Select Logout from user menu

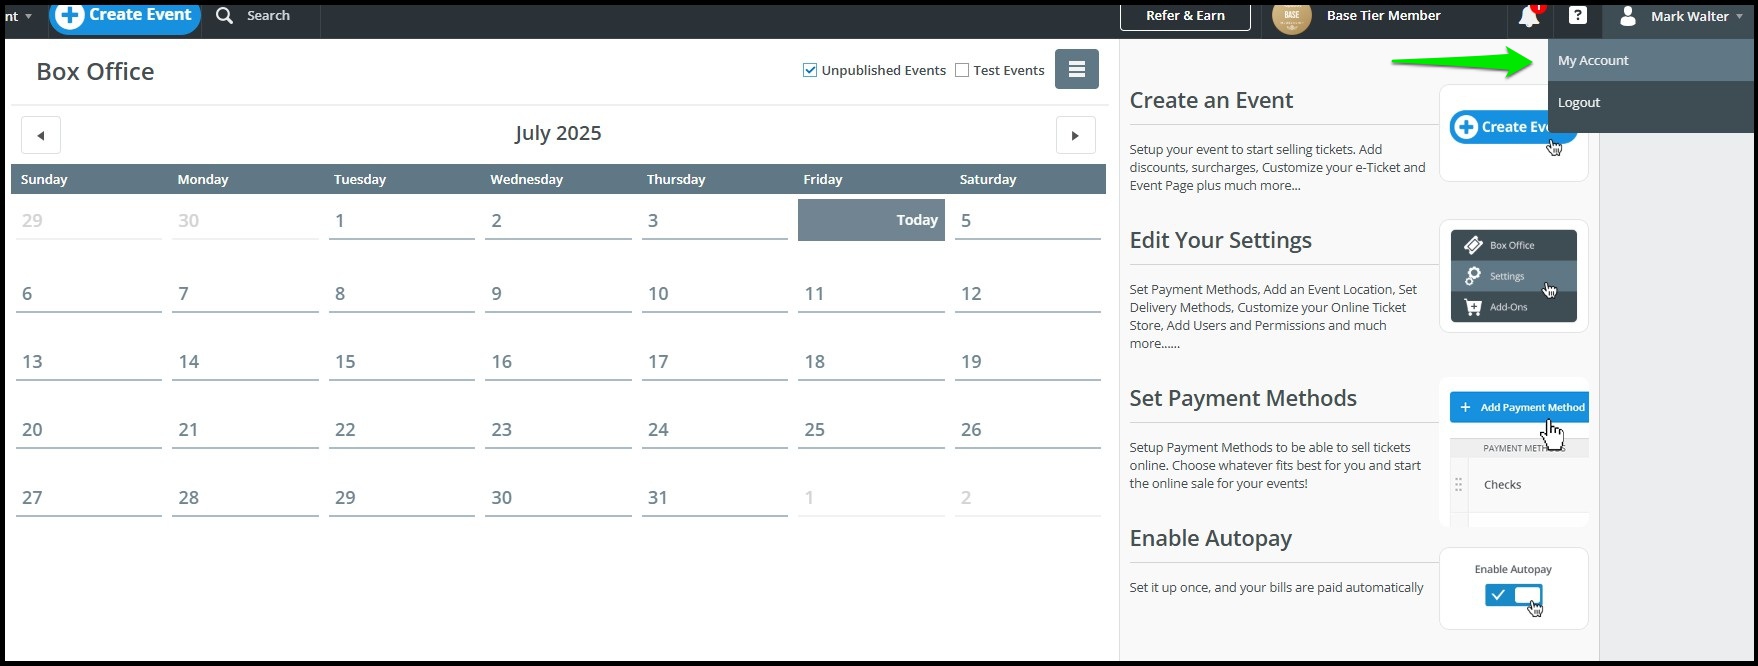pyautogui.click(x=1651, y=102)
